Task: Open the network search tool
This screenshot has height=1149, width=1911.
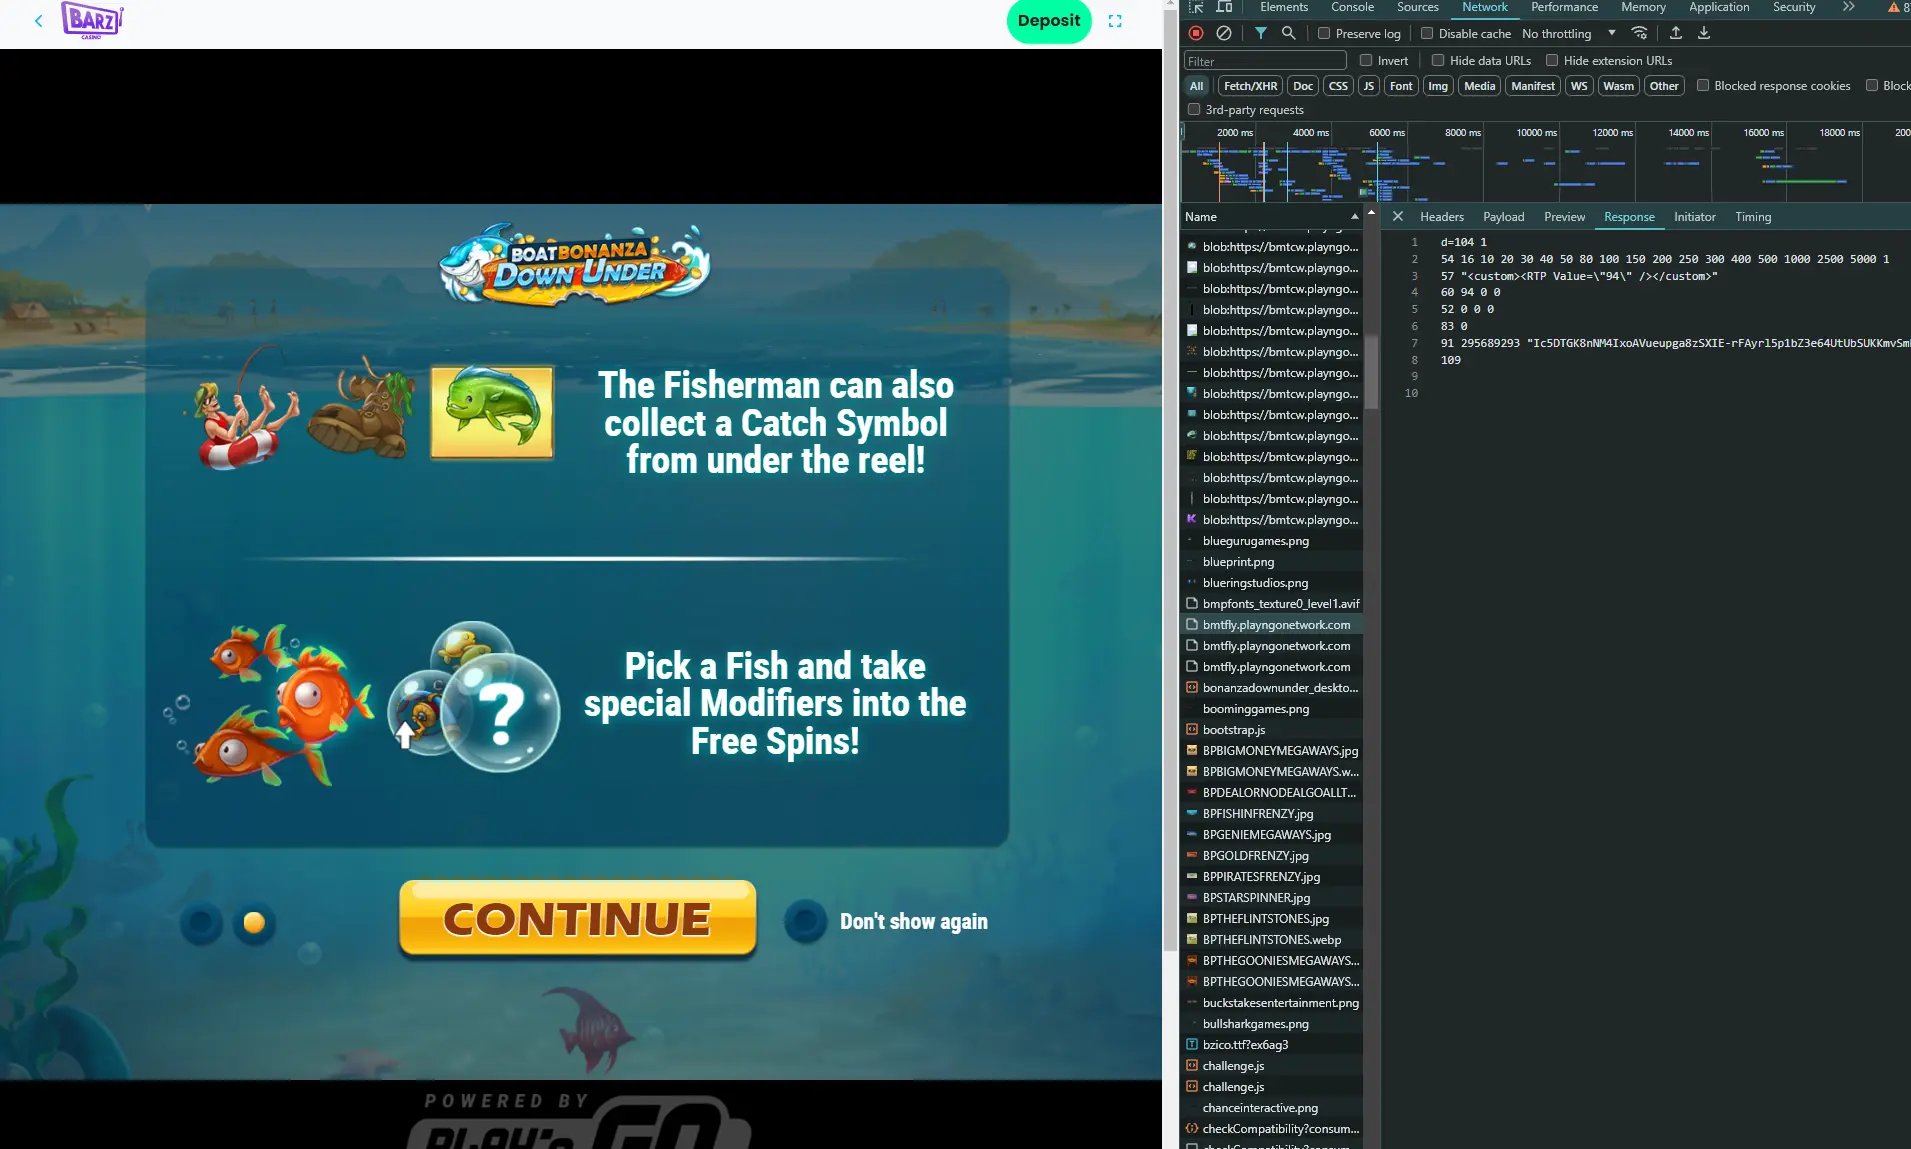Action: tap(1289, 33)
